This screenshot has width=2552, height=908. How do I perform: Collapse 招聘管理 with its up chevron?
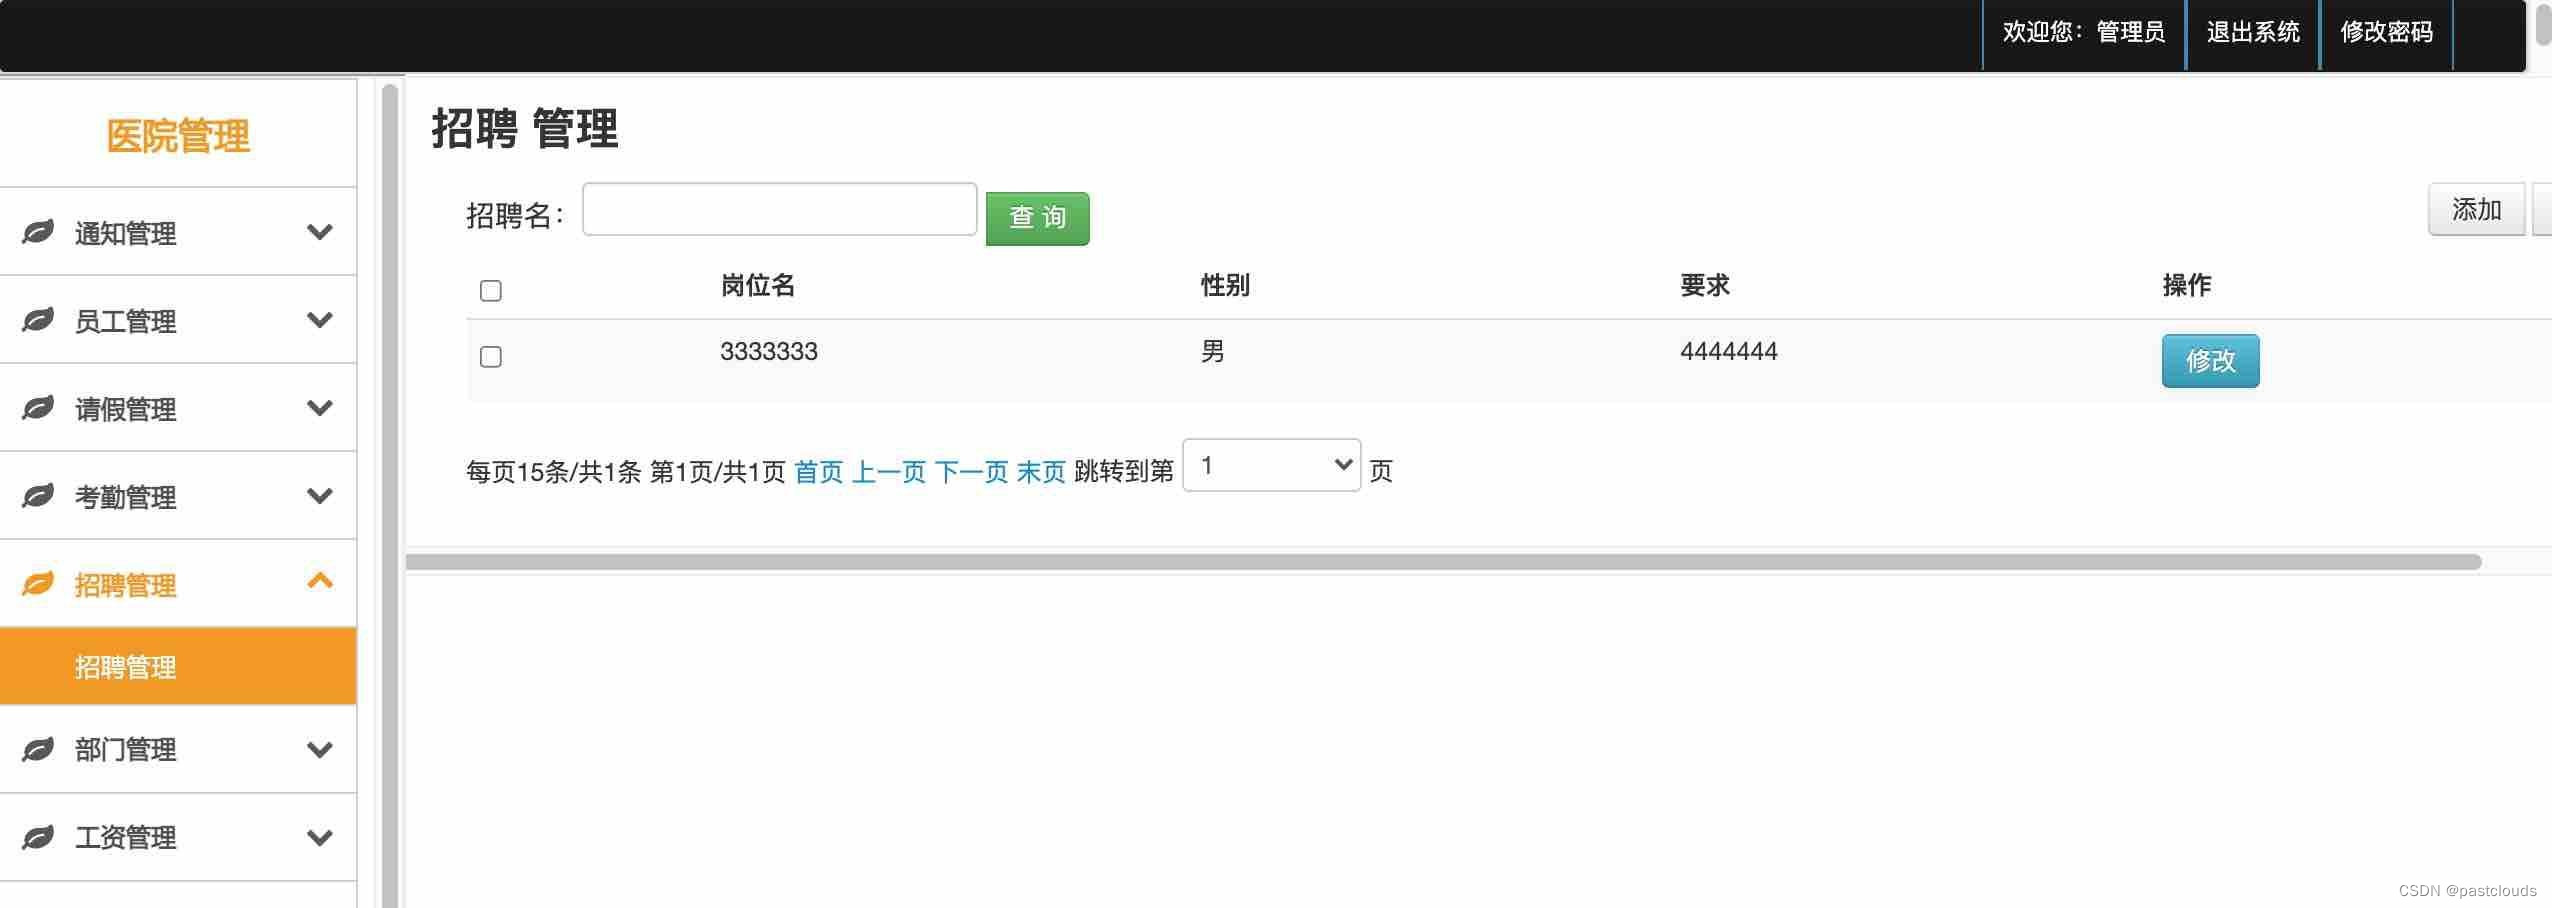[x=320, y=581]
